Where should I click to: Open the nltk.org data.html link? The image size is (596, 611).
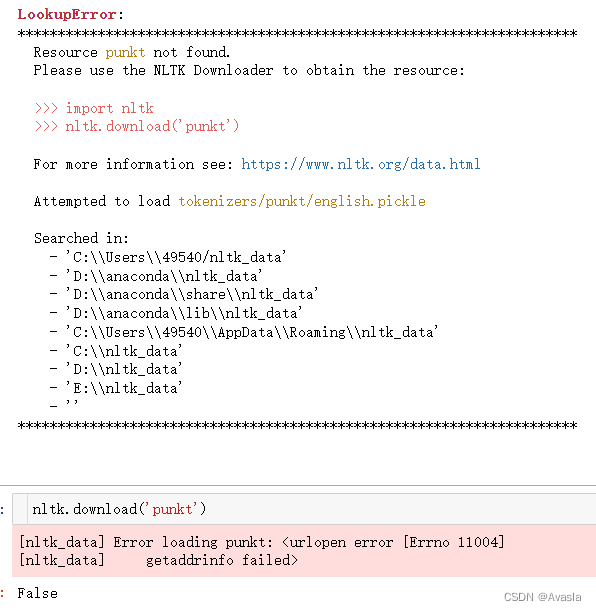point(361,164)
